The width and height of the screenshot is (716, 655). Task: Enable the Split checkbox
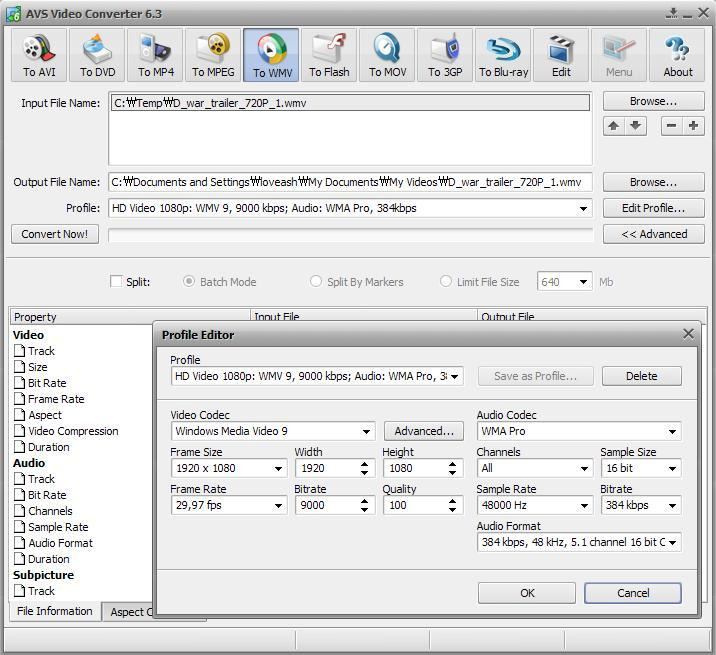[x=116, y=281]
